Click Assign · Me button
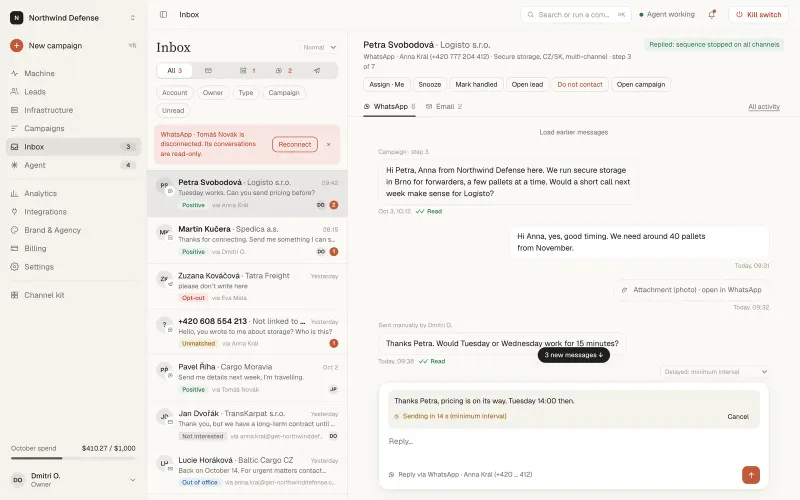This screenshot has height=500, width=800. pos(387,85)
